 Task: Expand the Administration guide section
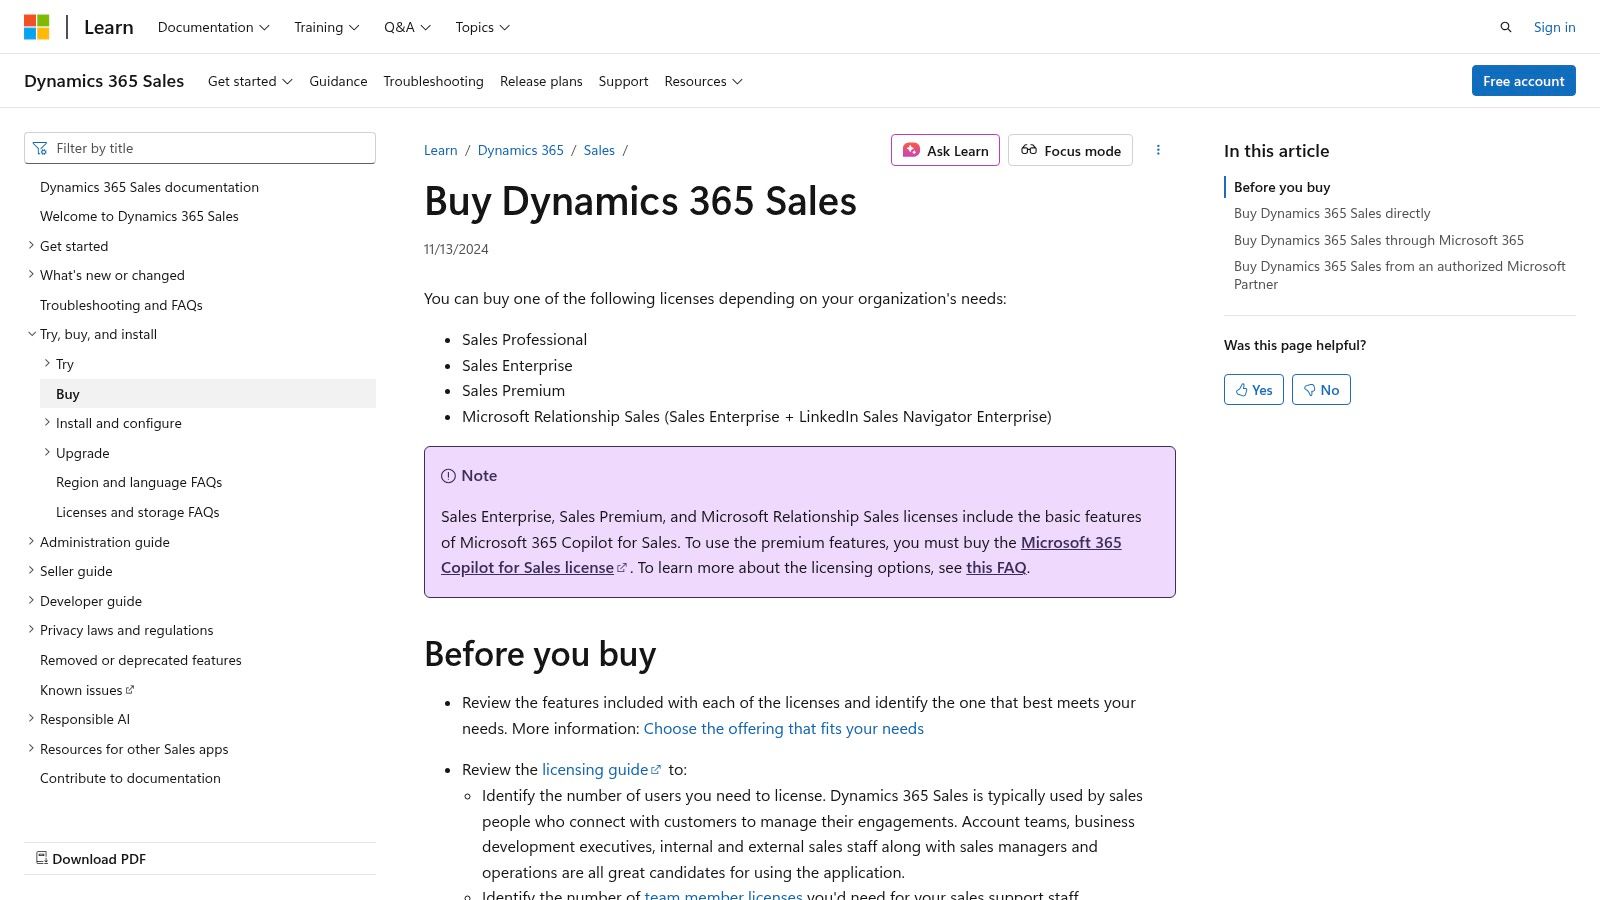point(31,541)
